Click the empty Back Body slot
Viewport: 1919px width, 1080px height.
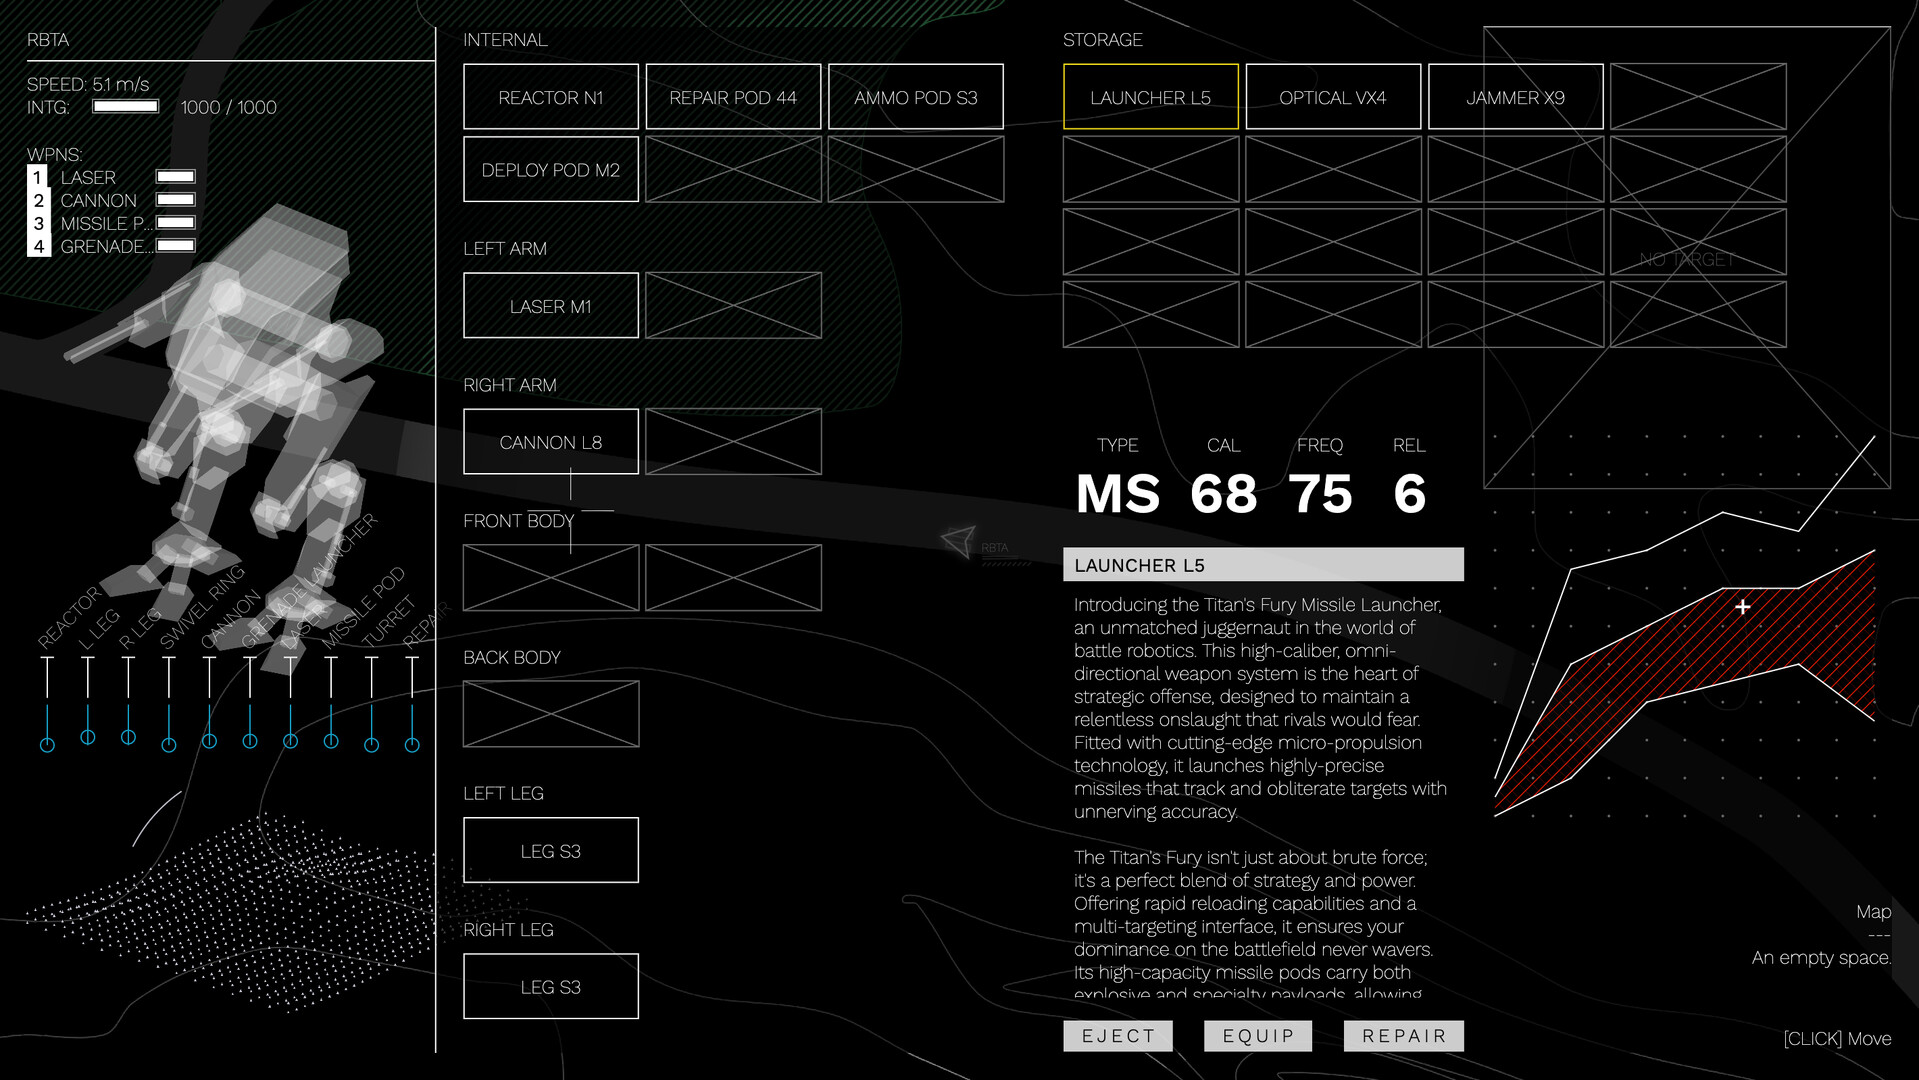click(550, 714)
